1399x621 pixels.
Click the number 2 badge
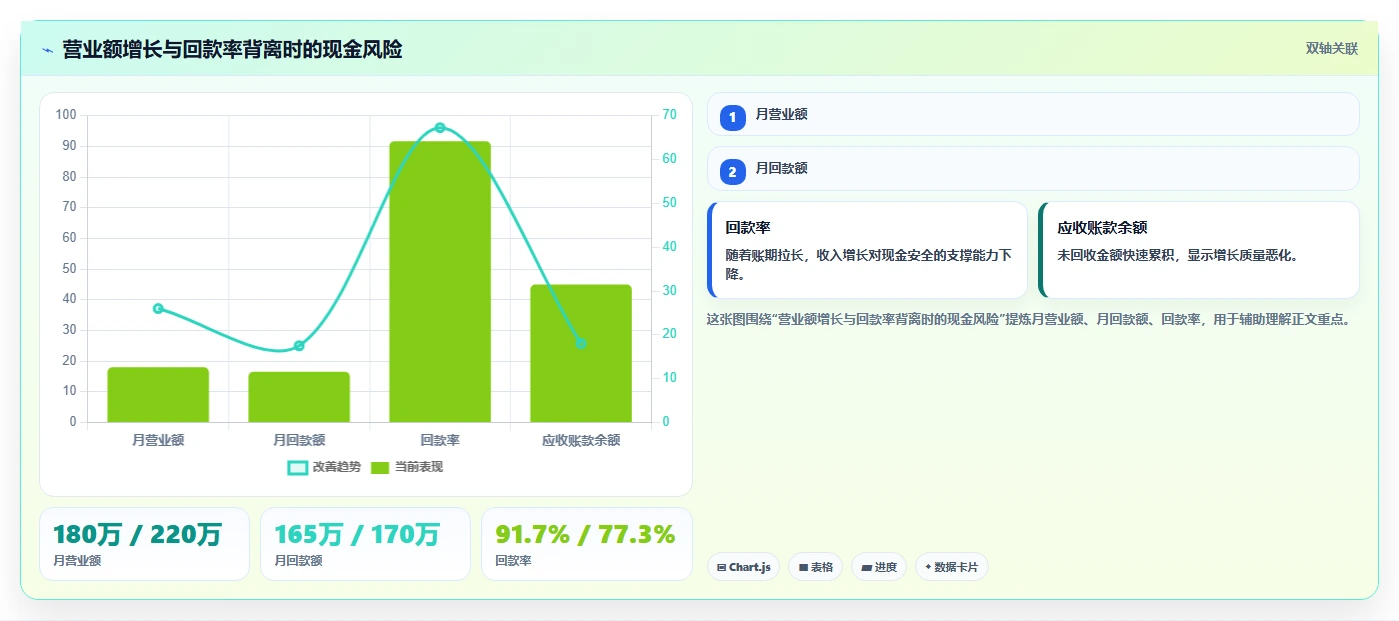(733, 172)
